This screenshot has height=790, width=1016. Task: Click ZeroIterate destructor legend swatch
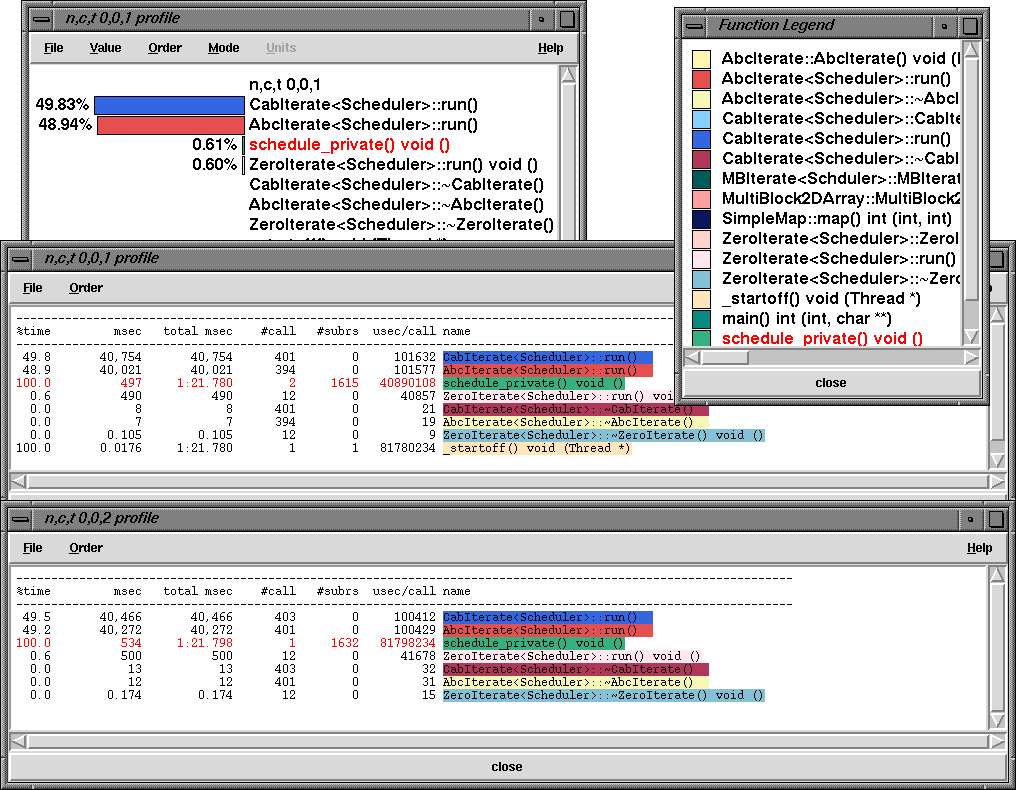[701, 279]
